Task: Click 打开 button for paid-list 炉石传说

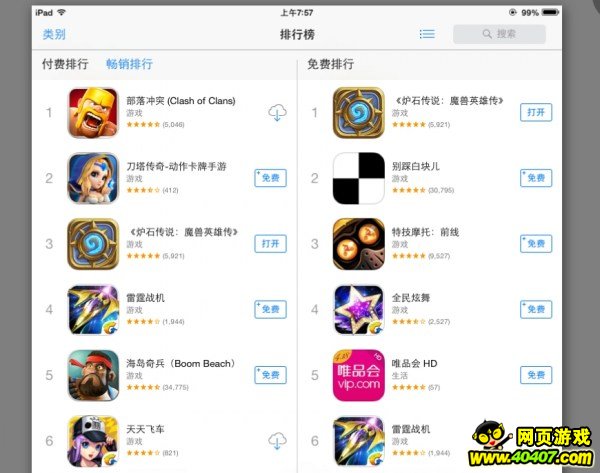Action: click(270, 244)
